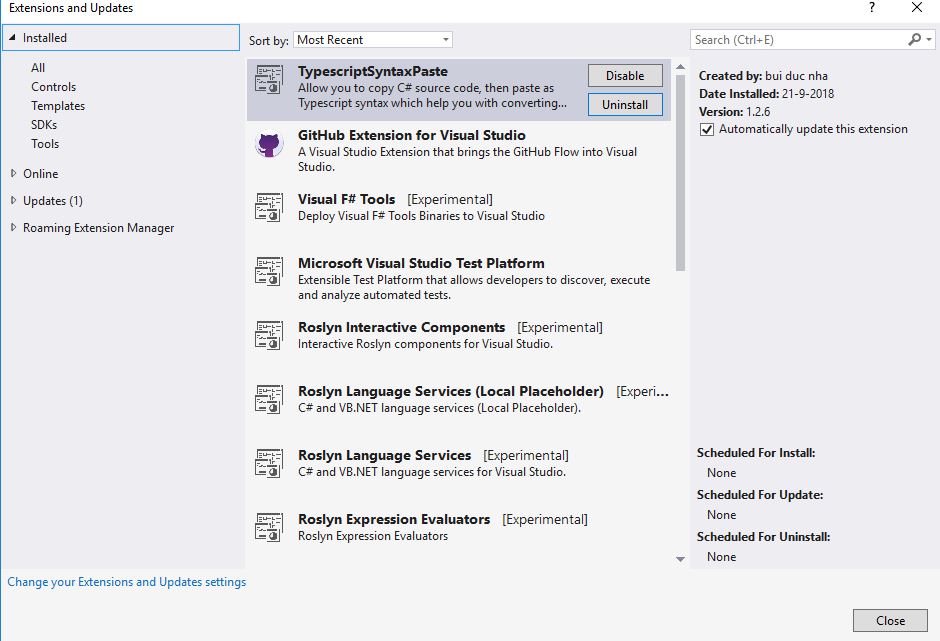Image resolution: width=940 pixels, height=641 pixels.
Task: Uninstall the TypescriptSyntaxPaste extension
Action: tap(625, 104)
